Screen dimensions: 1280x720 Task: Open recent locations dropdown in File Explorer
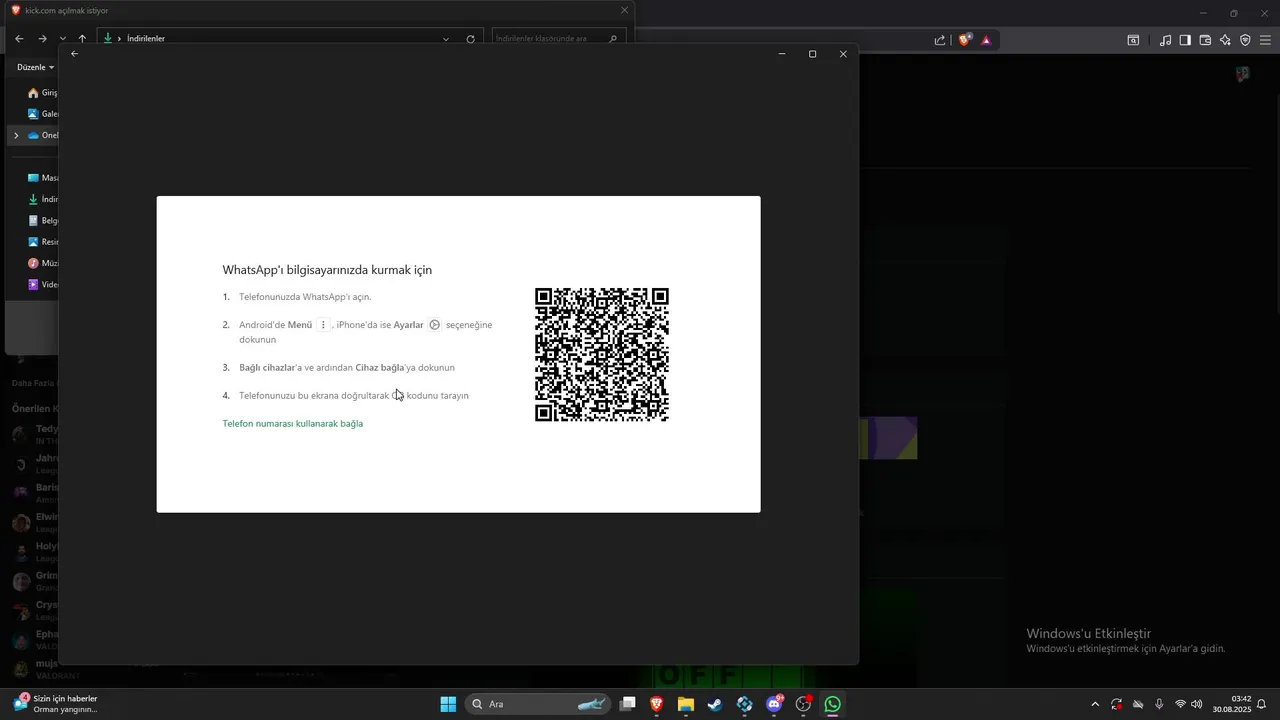tap(62, 39)
